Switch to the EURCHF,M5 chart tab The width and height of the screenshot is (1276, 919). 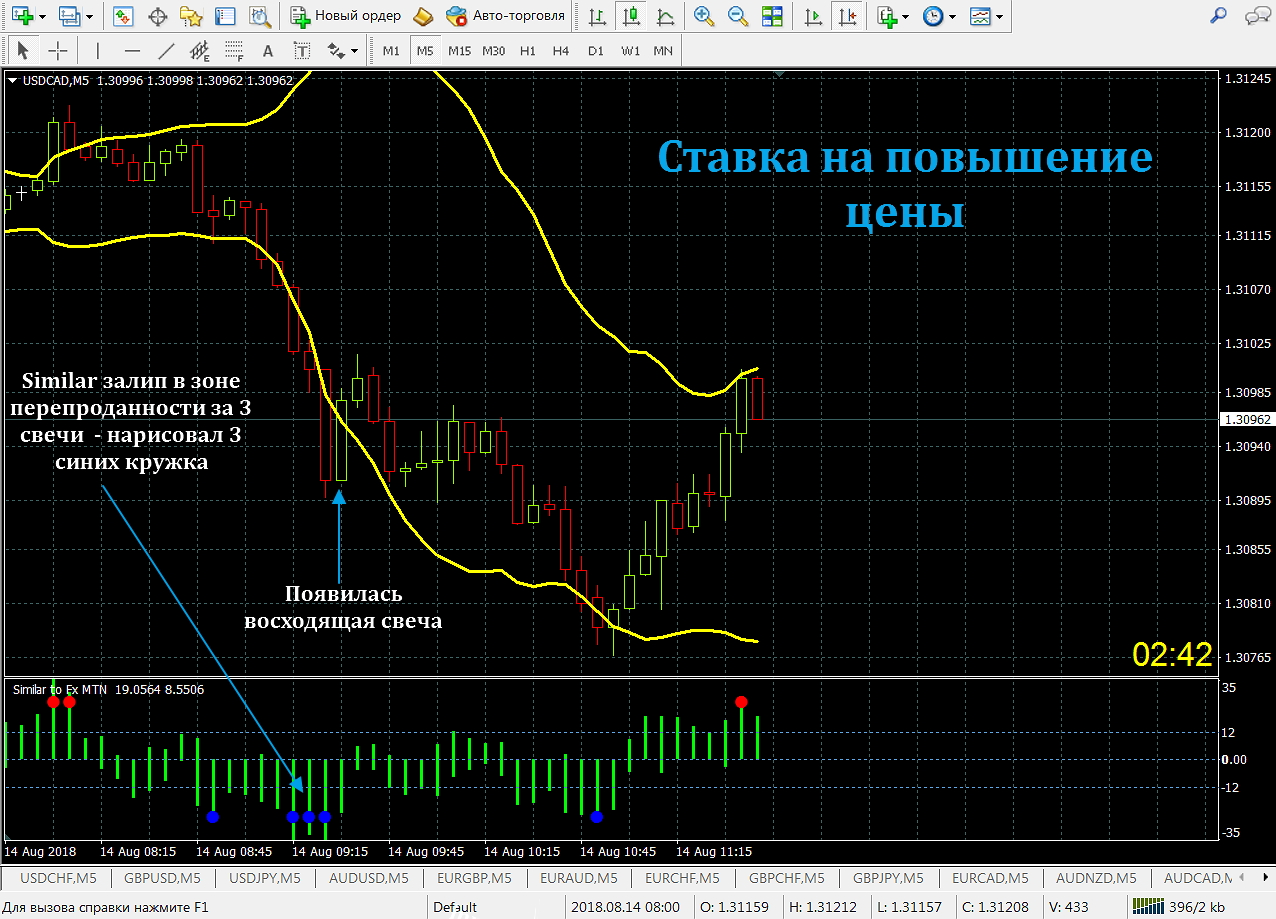point(684,878)
